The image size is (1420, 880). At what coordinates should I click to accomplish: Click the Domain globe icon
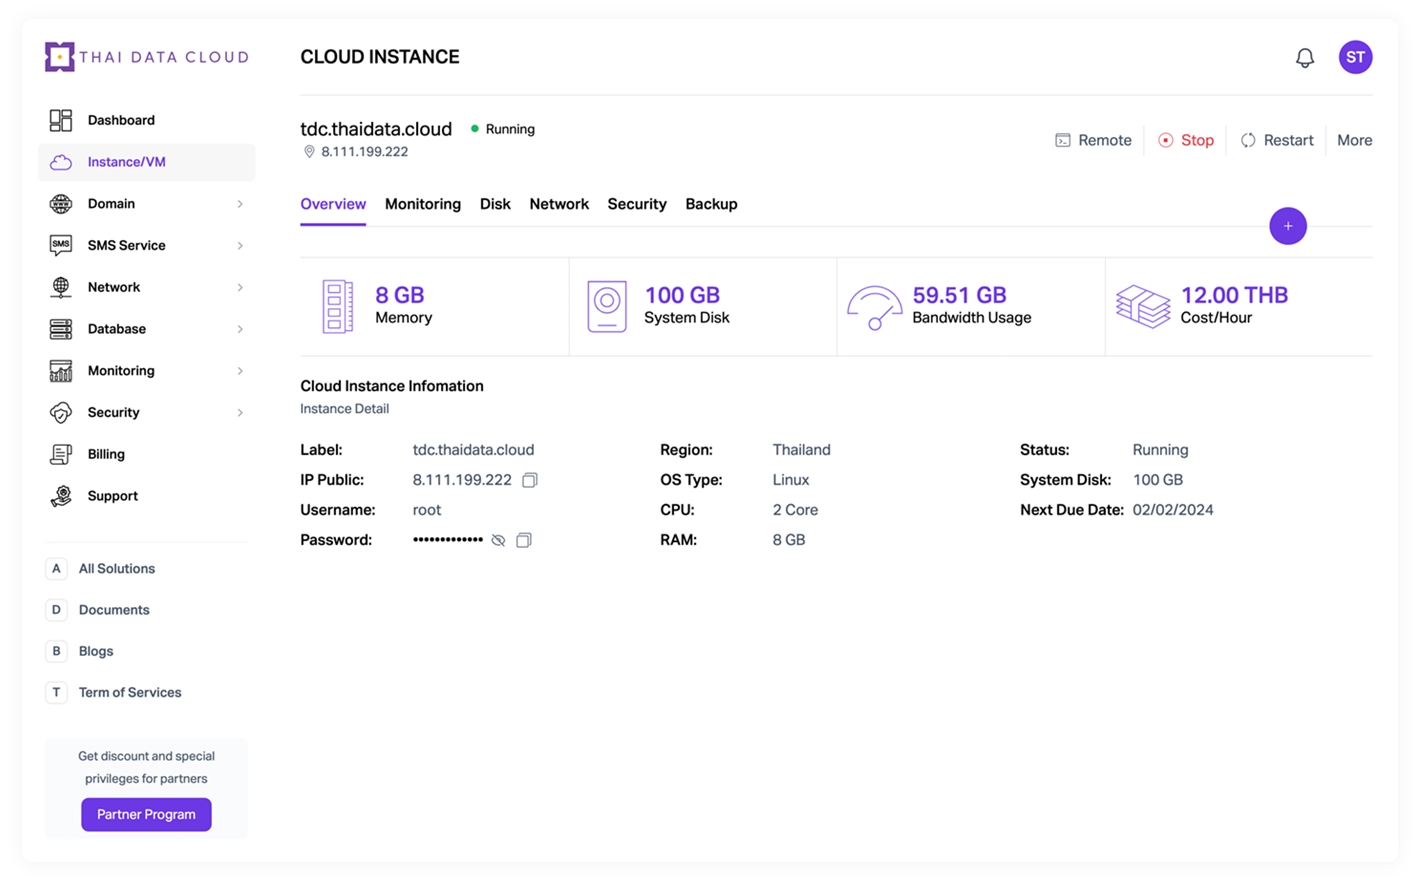(61, 204)
